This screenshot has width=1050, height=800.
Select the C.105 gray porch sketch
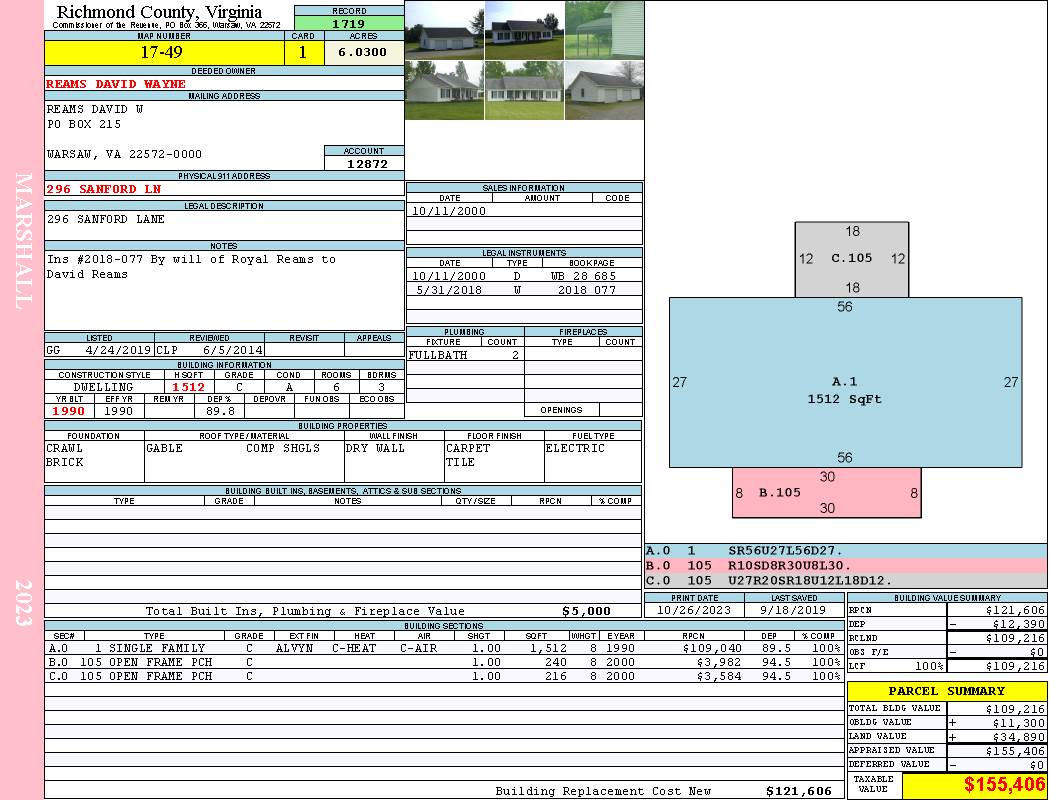click(852, 259)
